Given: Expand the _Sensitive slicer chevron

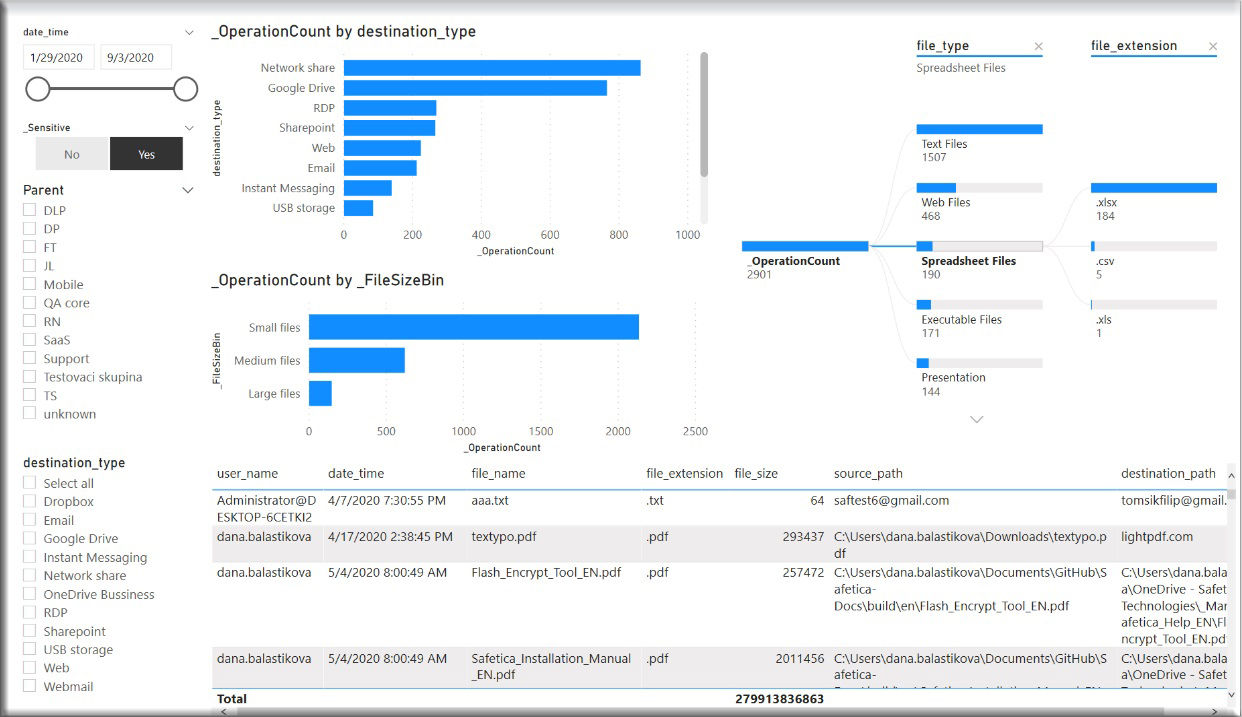Looking at the screenshot, I should coord(189,128).
